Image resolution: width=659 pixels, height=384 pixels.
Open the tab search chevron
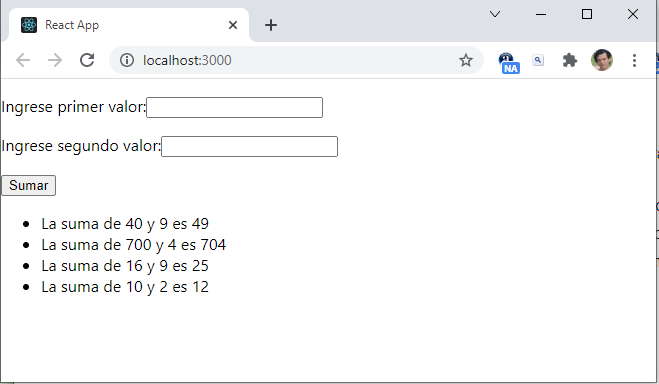(495, 14)
